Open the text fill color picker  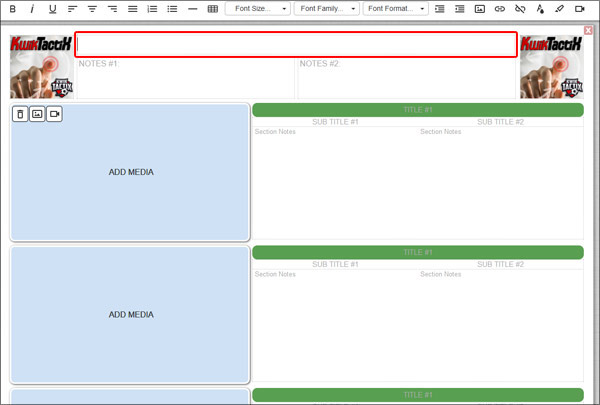[x=540, y=9]
